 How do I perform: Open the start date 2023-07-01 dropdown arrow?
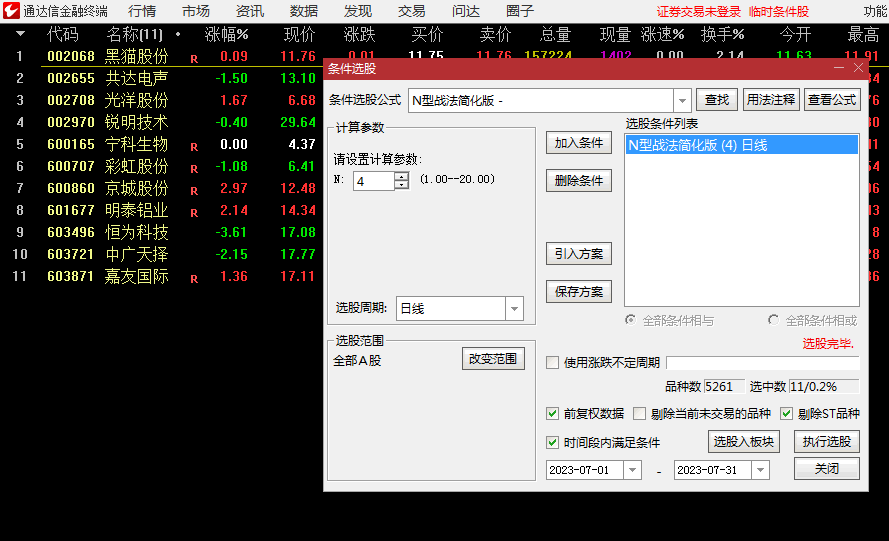pos(632,470)
